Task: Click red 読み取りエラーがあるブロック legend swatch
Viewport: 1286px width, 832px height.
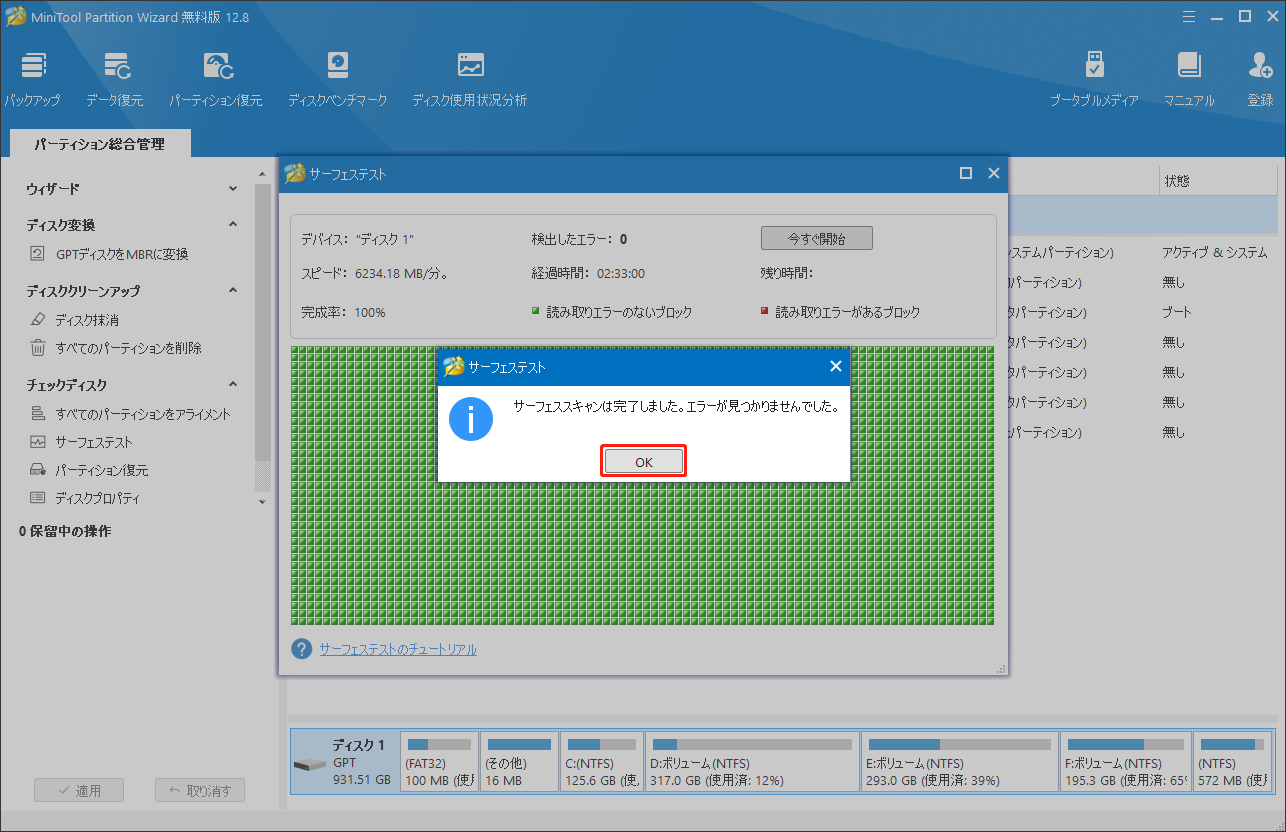Action: point(765,312)
